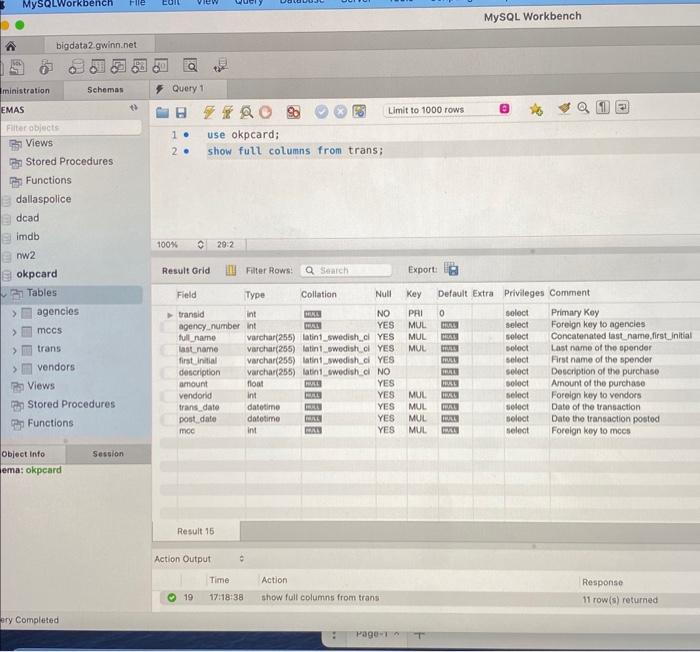The height and width of the screenshot is (652, 700).
Task: Create a new schema icon
Action: [76, 67]
